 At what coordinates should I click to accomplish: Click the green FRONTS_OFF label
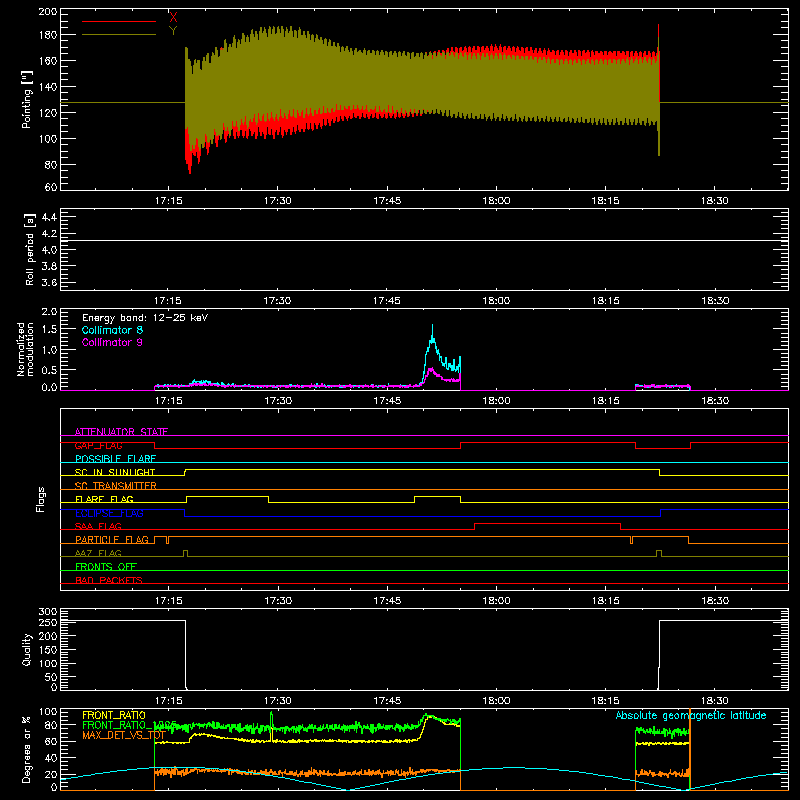click(x=106, y=566)
